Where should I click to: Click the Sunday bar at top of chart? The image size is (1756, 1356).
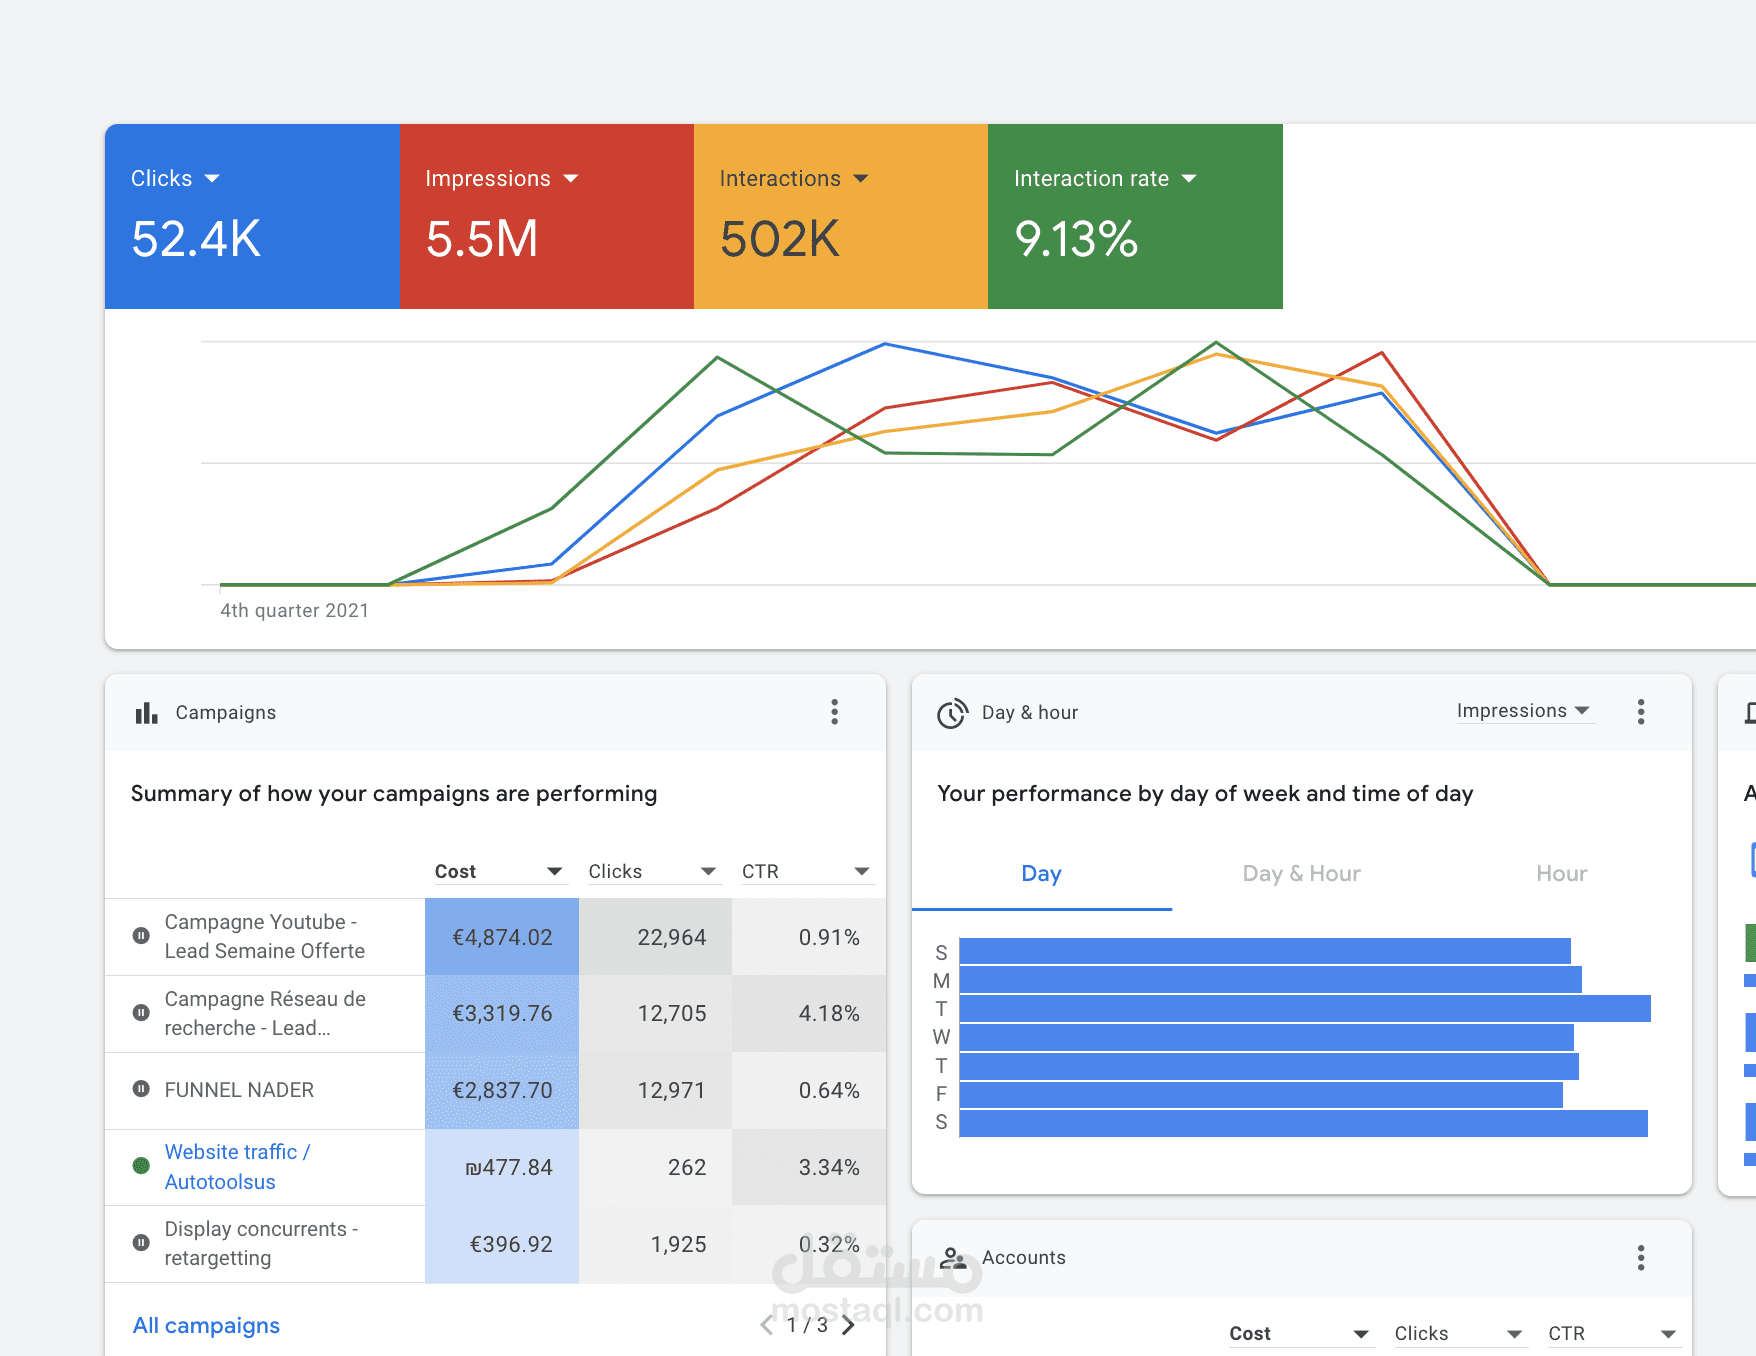tap(1265, 951)
